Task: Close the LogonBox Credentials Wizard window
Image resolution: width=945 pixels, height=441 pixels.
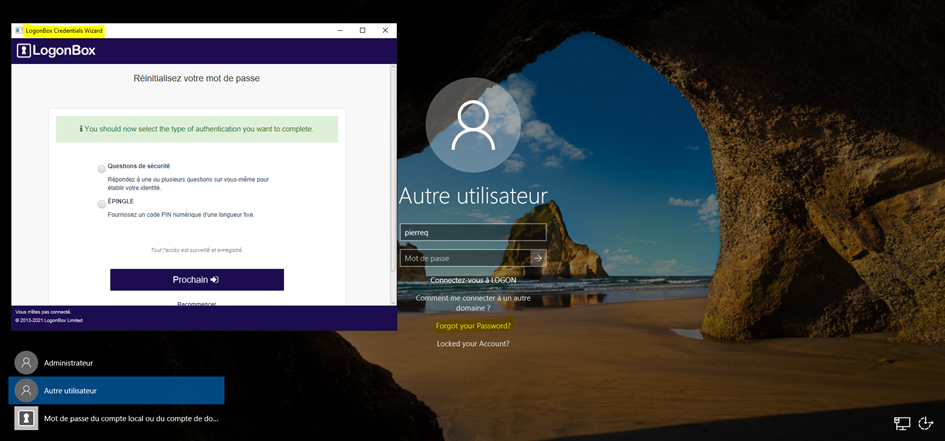Action: [x=385, y=31]
